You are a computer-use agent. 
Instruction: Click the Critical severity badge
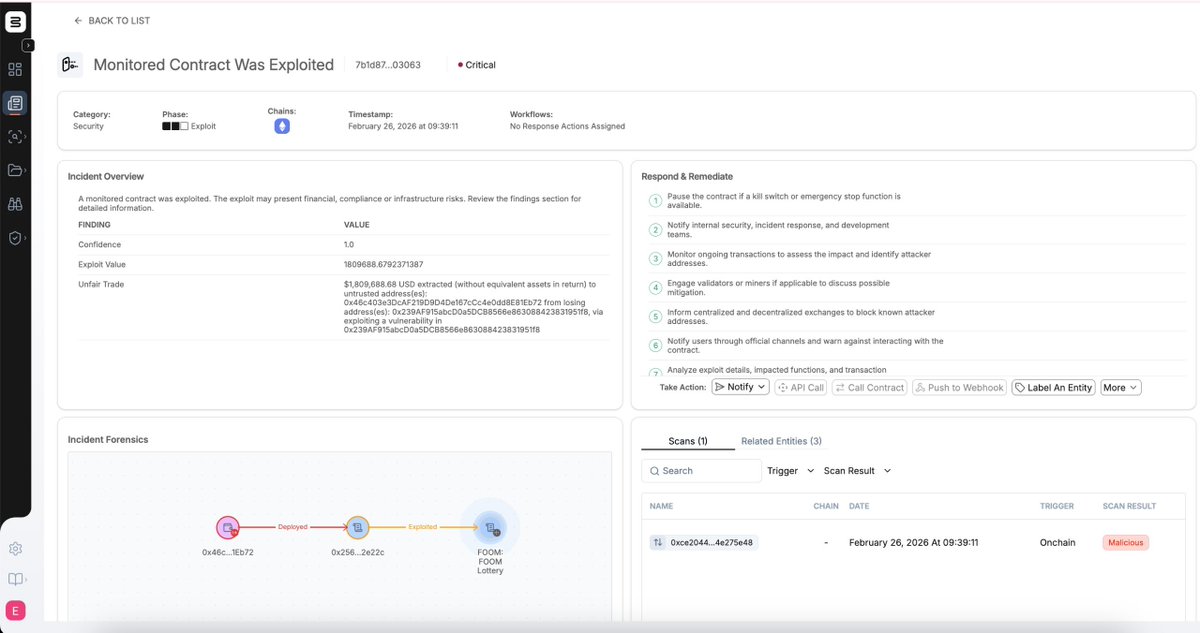pyautogui.click(x=477, y=65)
